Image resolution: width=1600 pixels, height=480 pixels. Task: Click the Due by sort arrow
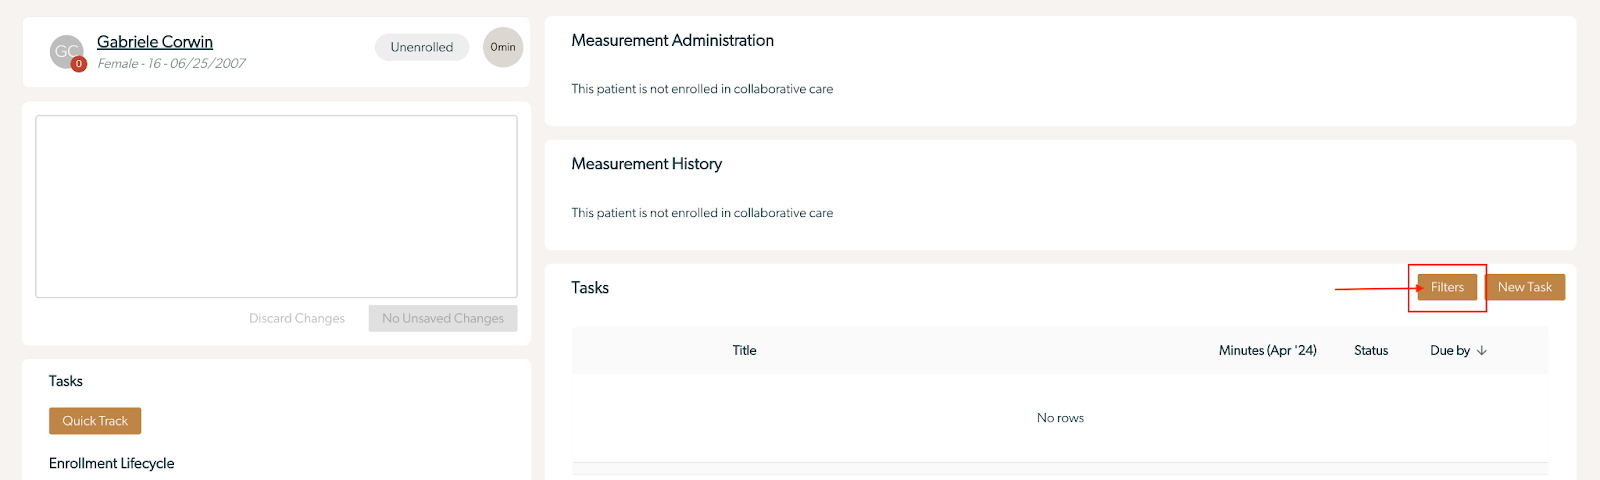click(x=1482, y=351)
